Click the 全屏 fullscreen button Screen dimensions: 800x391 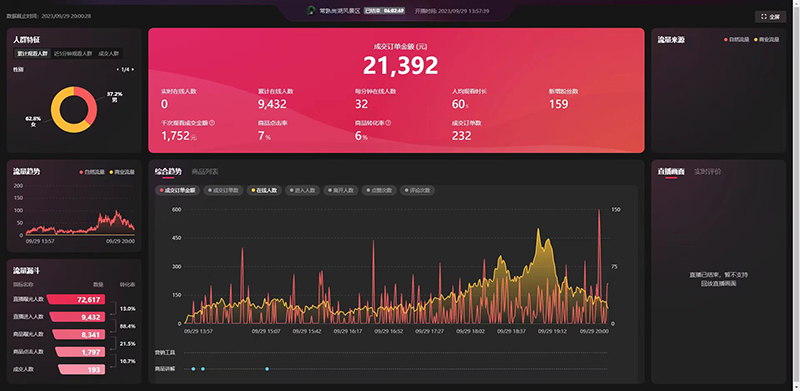click(770, 16)
